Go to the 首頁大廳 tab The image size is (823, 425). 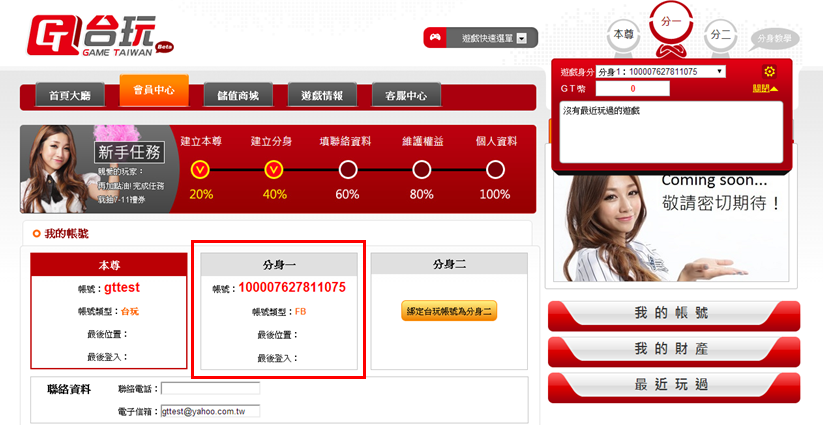click(66, 96)
